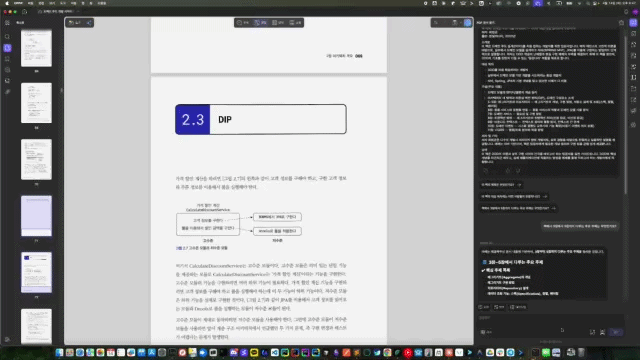
Task: Click the home icon in chat panel header
Action: [x=621, y=23]
